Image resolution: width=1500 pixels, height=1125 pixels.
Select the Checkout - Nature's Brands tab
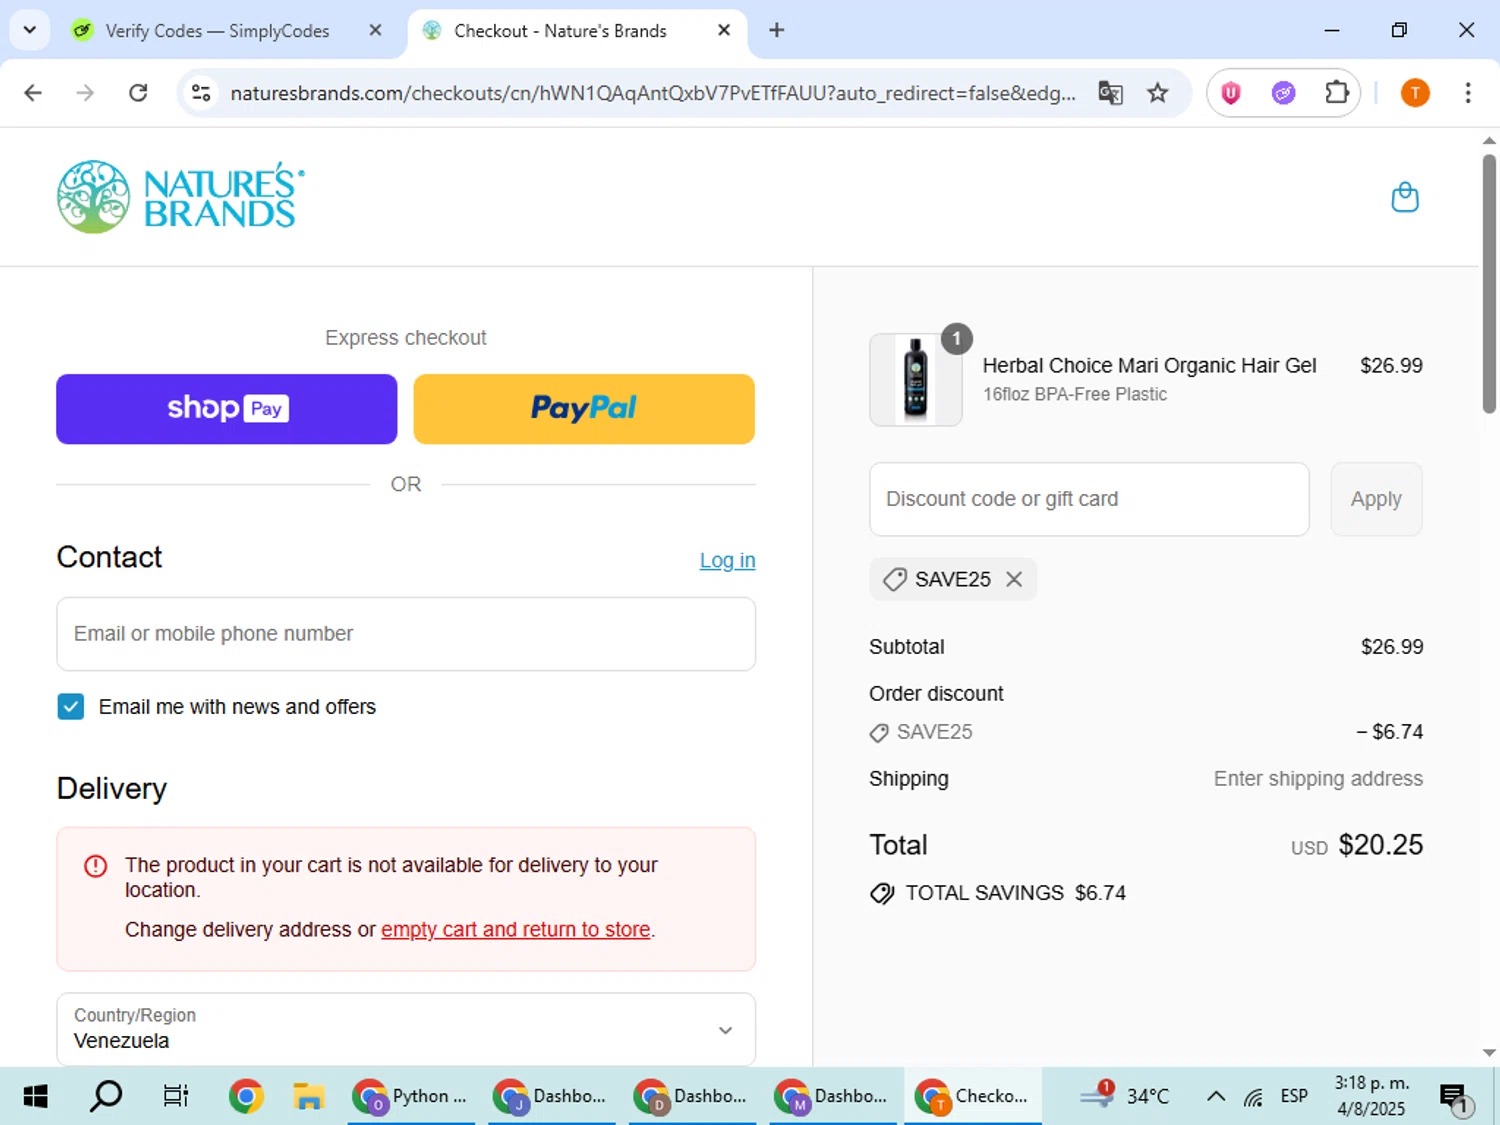point(577,31)
